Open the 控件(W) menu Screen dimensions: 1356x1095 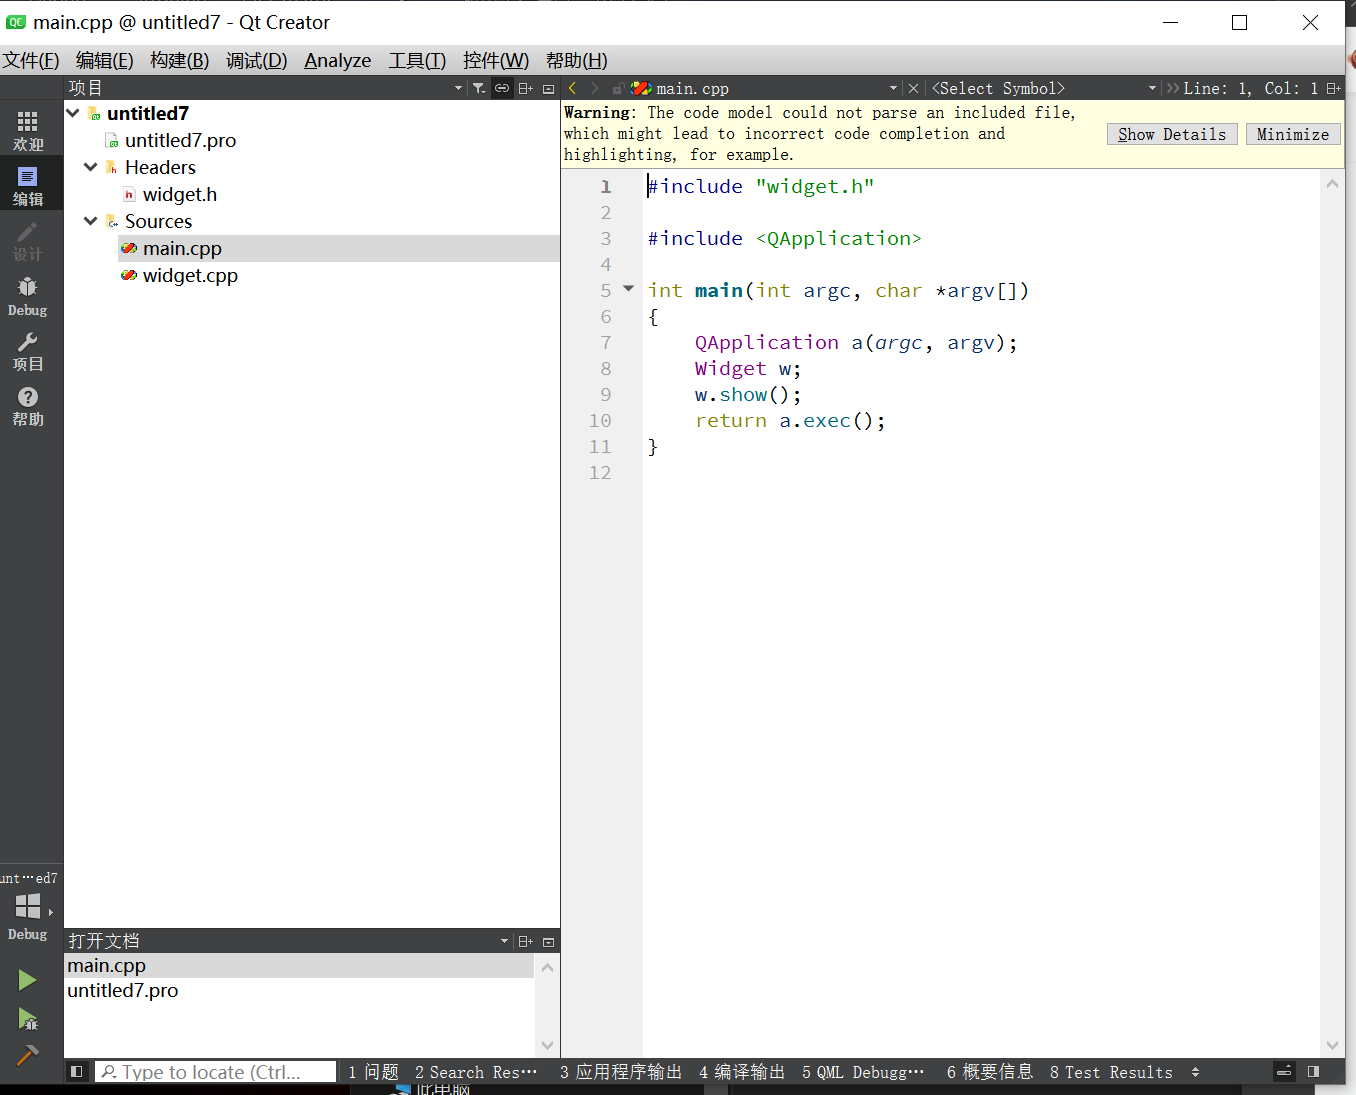[495, 60]
